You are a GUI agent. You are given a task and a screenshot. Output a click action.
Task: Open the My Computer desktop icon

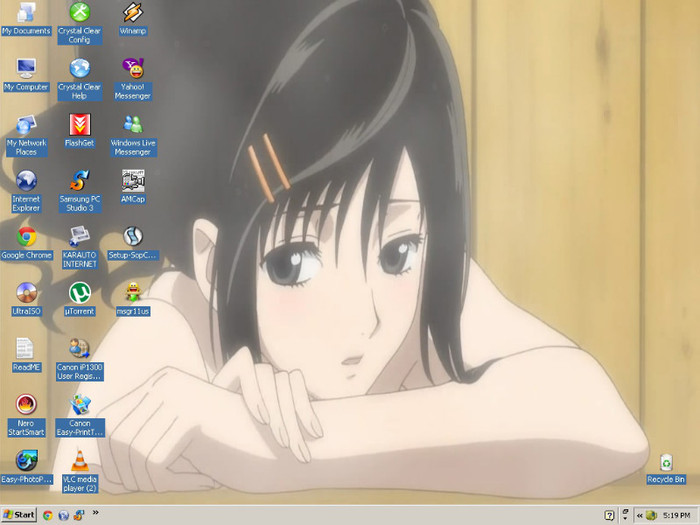(26, 75)
